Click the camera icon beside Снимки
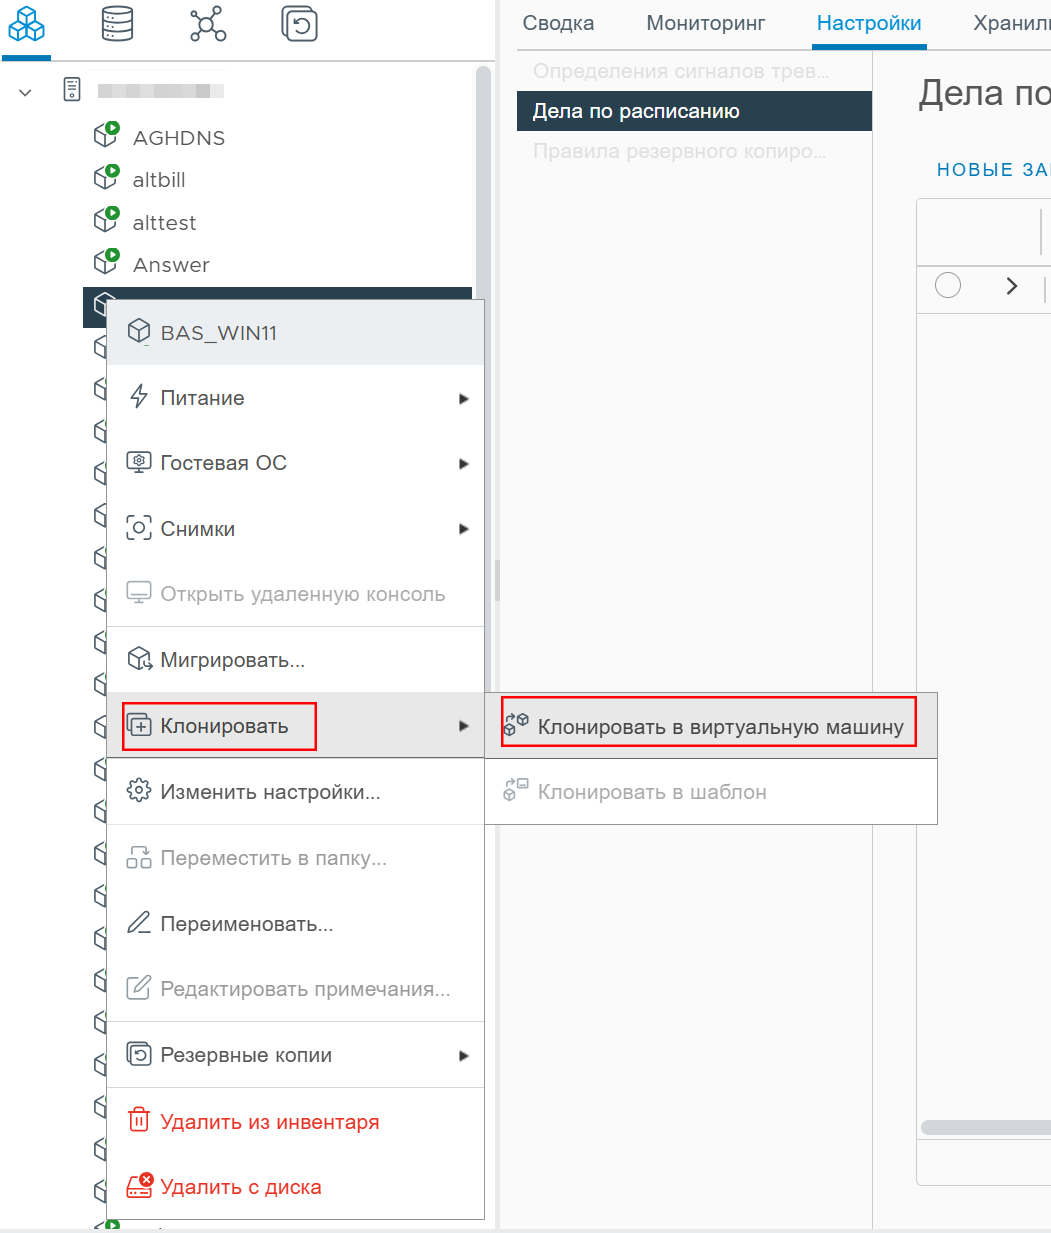 pyautogui.click(x=139, y=528)
